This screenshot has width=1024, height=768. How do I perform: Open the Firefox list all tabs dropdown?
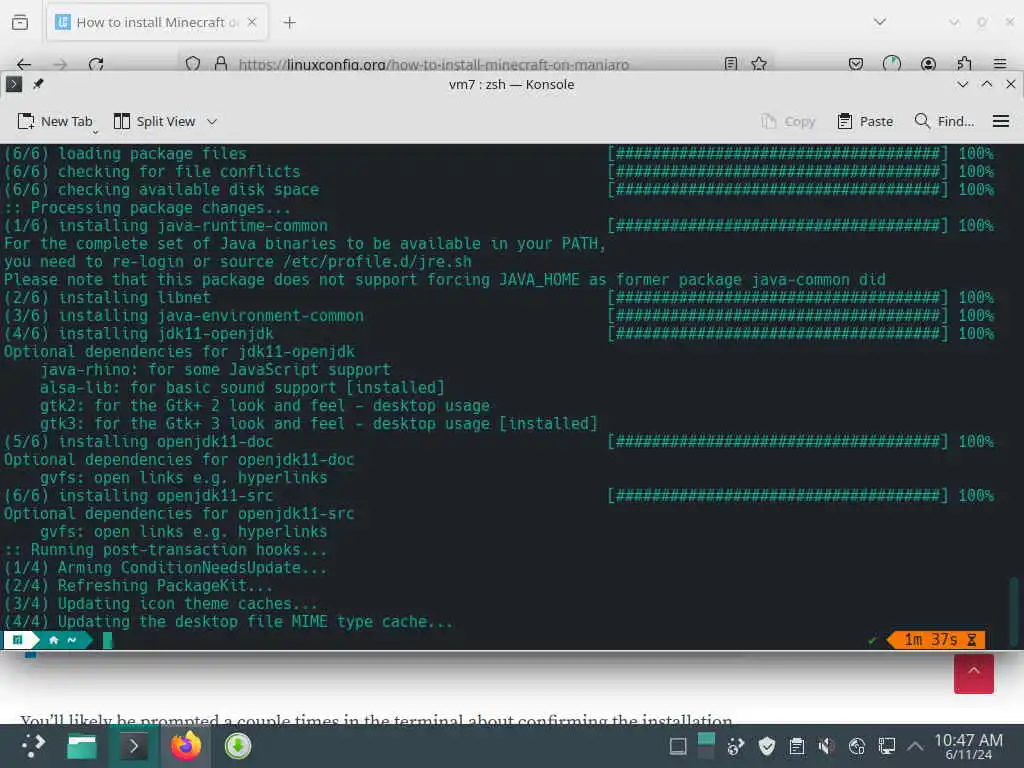[x=880, y=22]
